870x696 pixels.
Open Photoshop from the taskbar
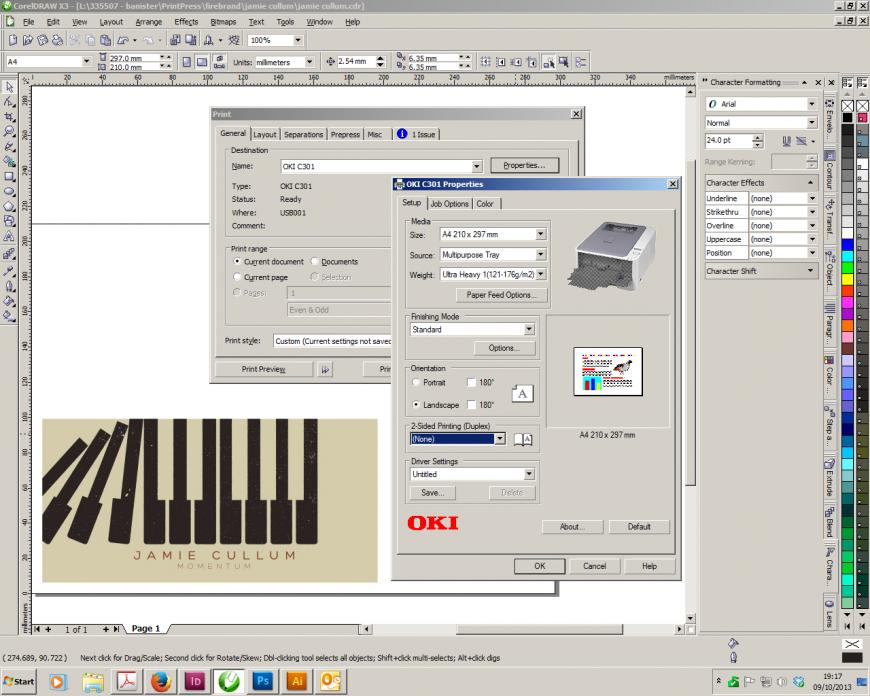[262, 681]
